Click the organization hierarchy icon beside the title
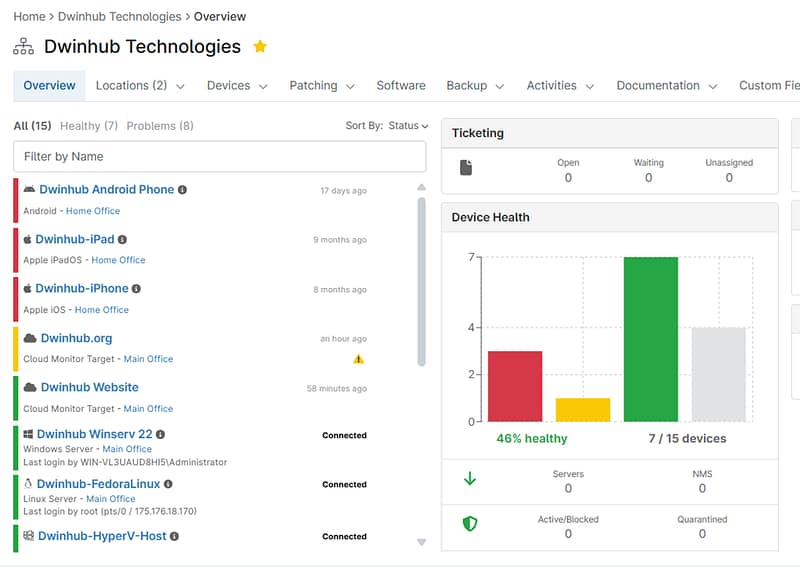Viewport: 800px width, 568px height. tap(23, 47)
